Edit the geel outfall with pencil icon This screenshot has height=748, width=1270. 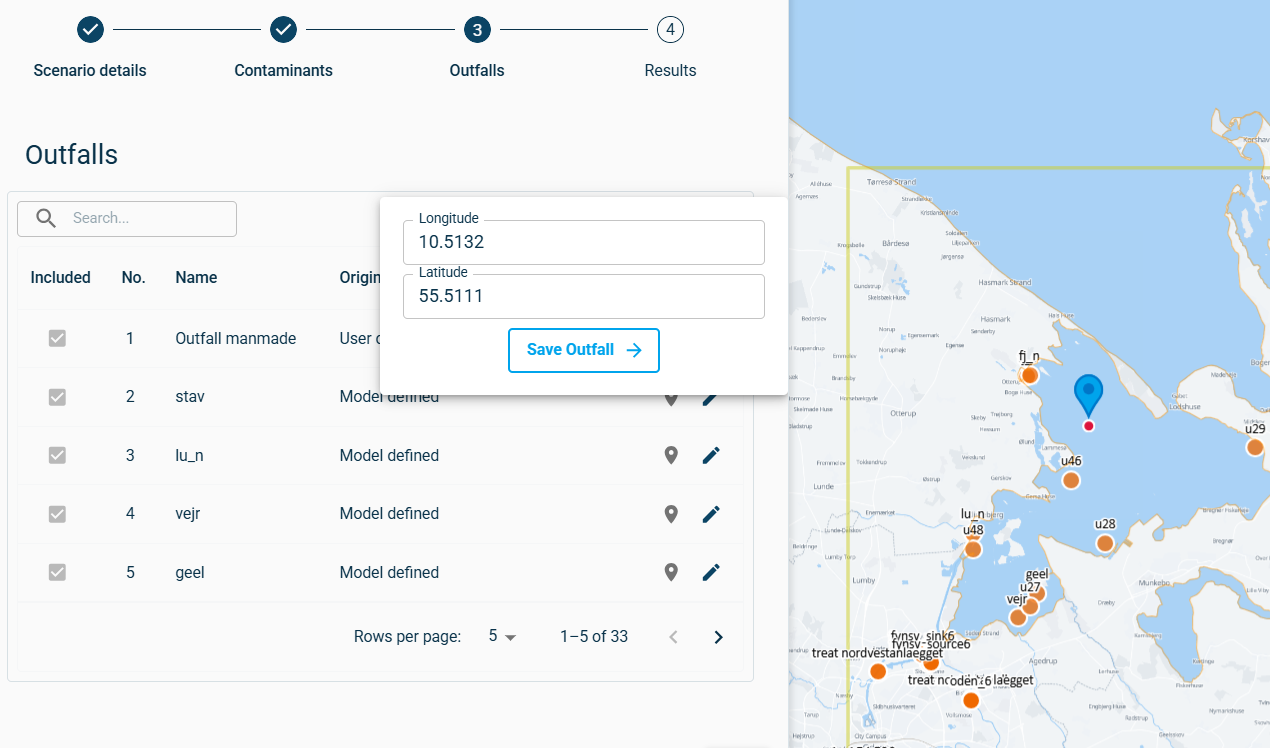710,572
